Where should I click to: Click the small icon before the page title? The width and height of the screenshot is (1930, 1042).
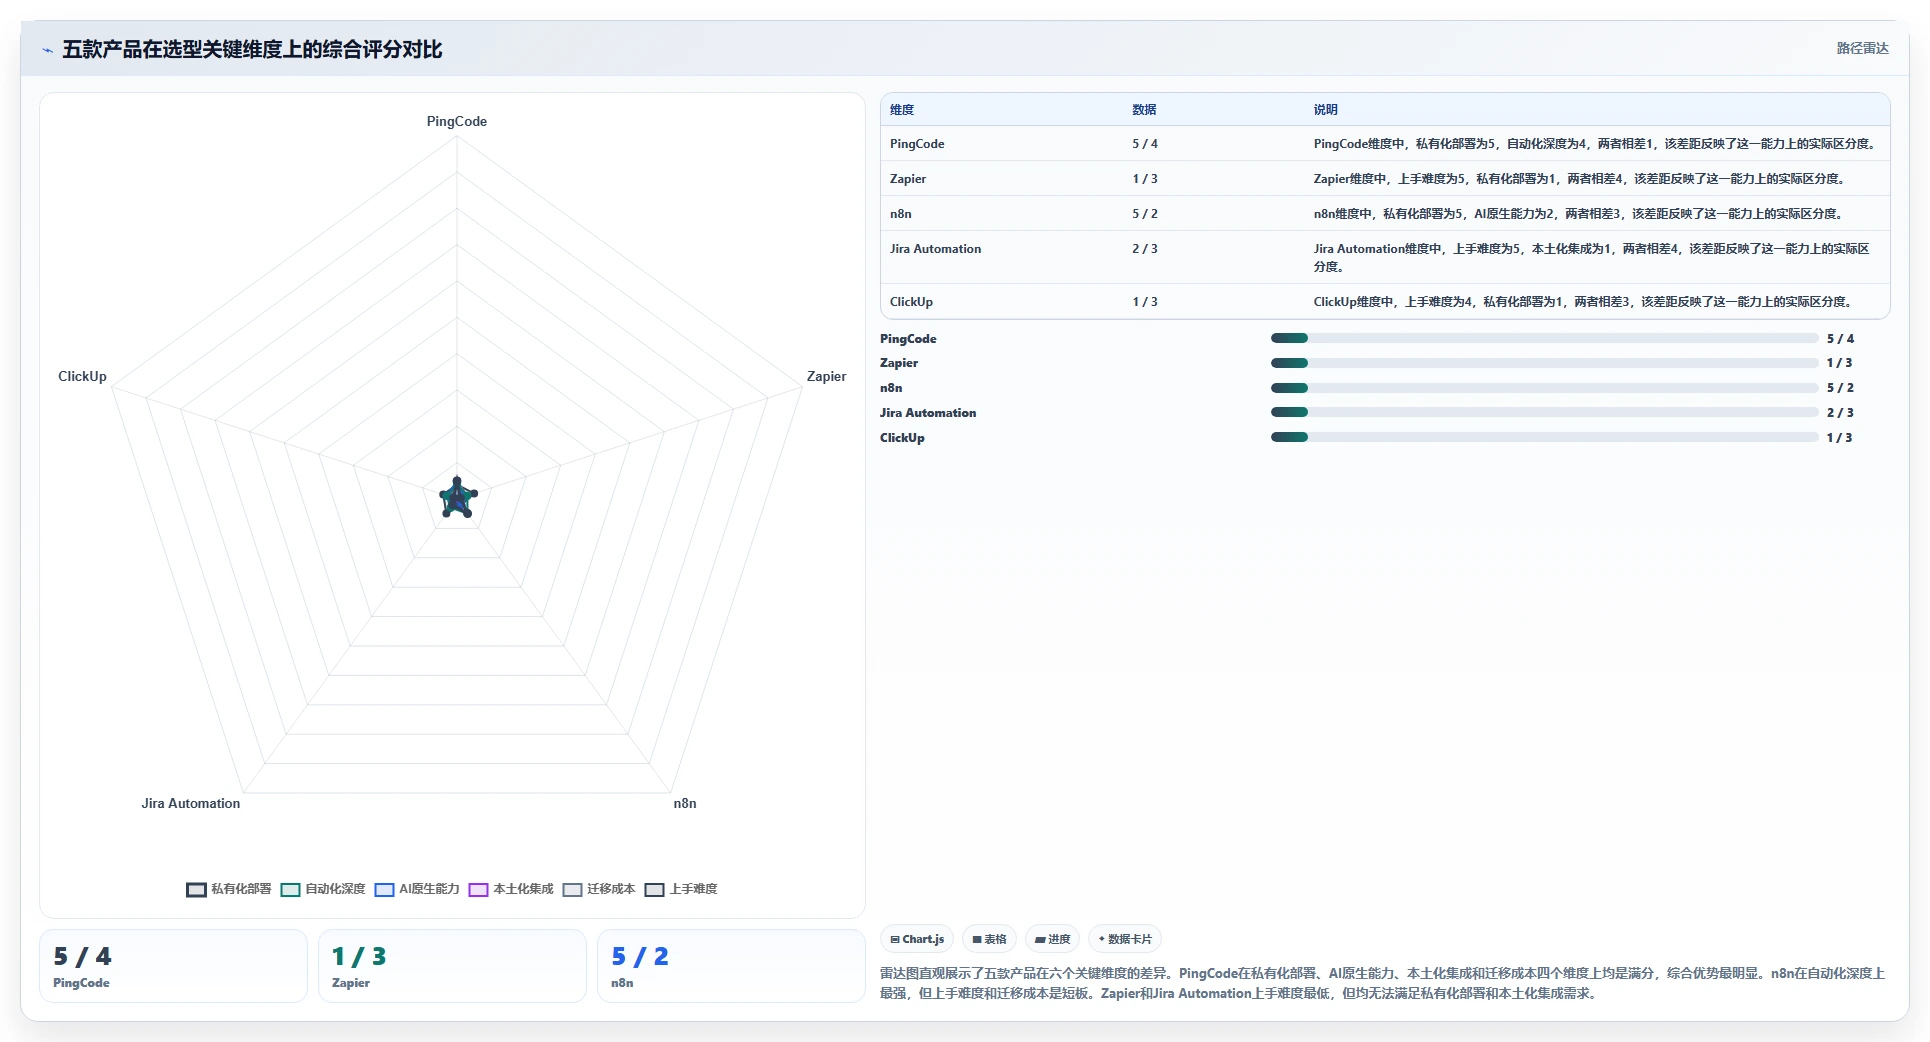point(47,50)
